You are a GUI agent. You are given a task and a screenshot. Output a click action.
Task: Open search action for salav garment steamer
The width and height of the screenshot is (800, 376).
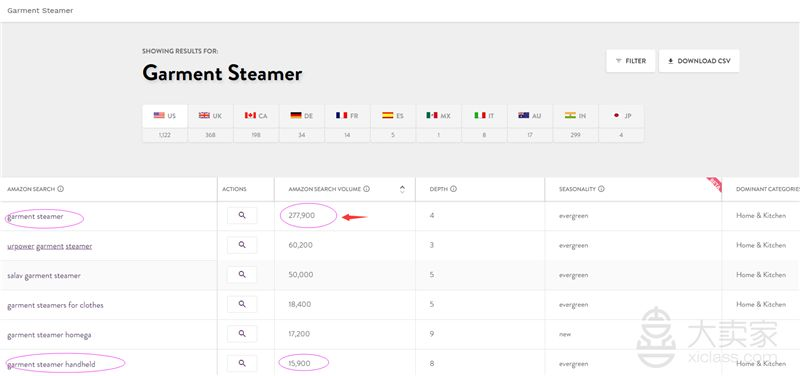point(242,275)
